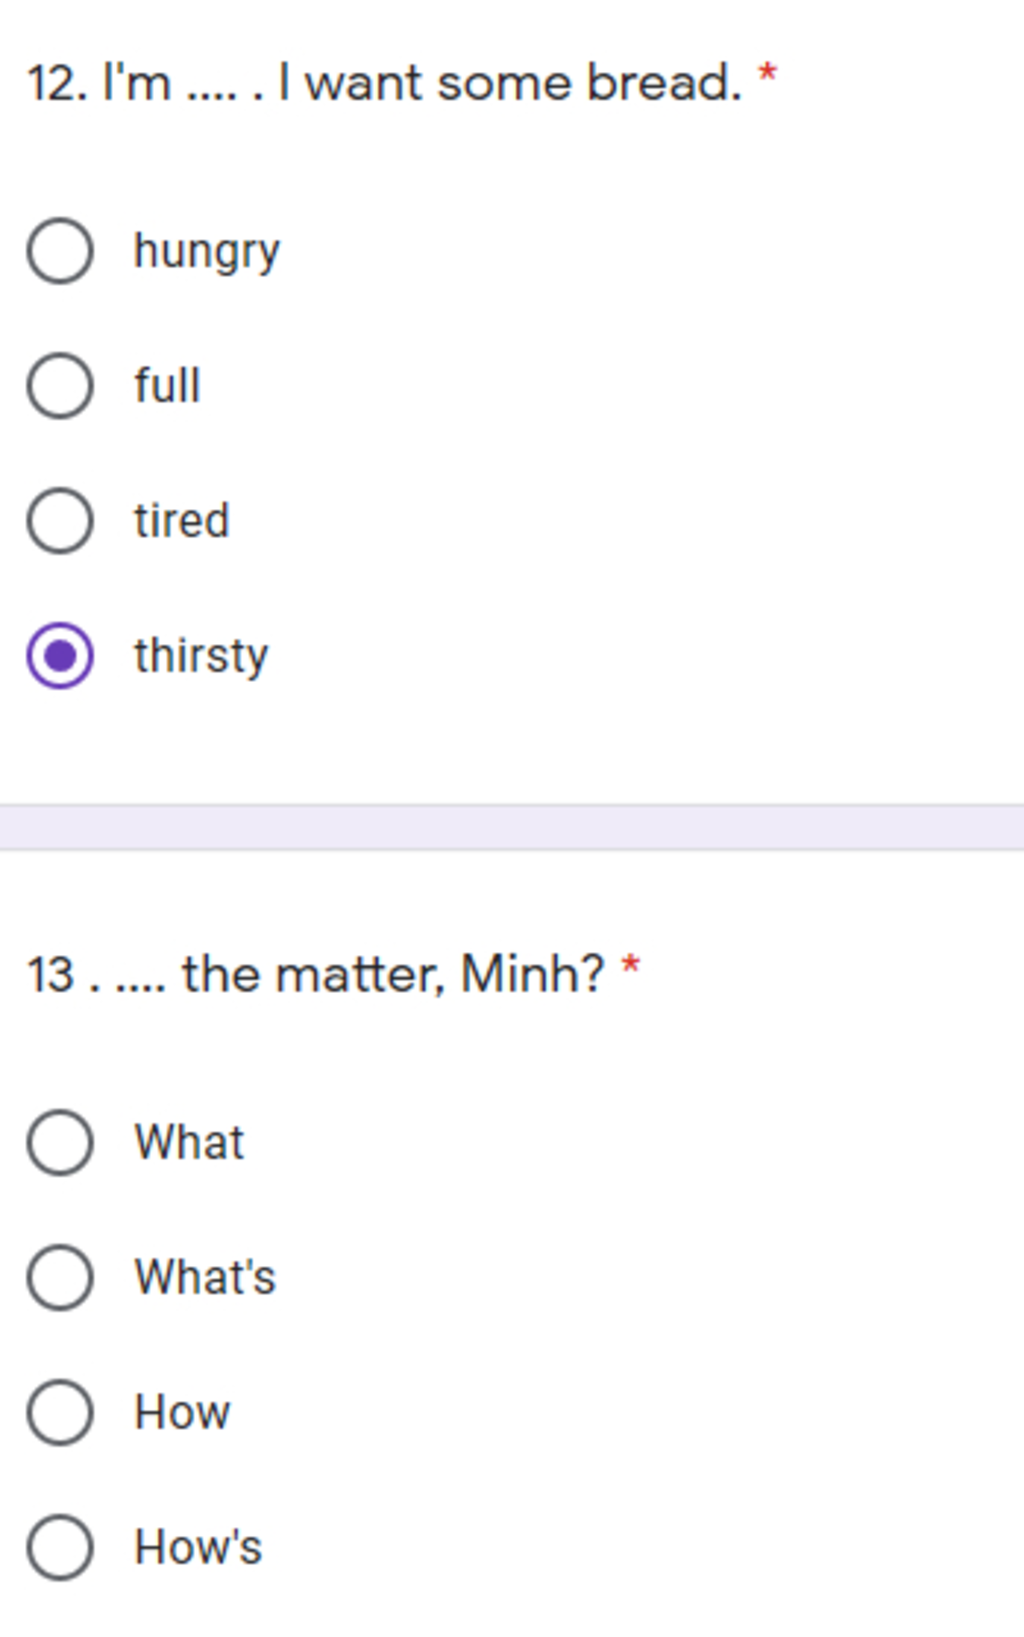
Task: Click the "What" answer label text
Action: pyautogui.click(x=189, y=1142)
